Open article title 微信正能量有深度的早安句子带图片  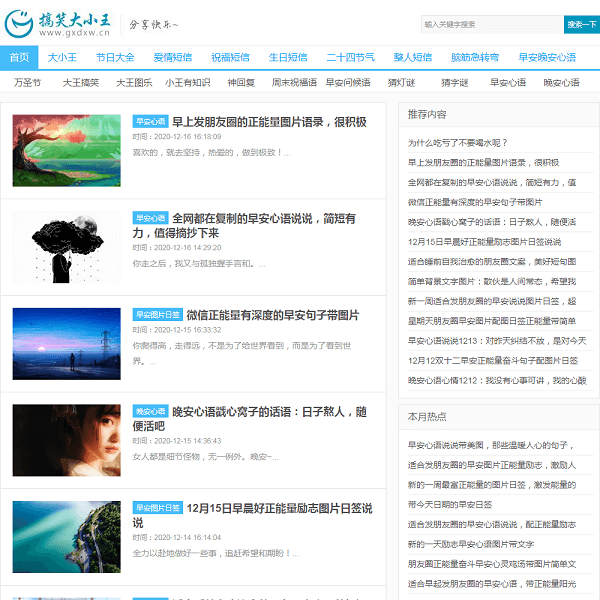(273, 315)
